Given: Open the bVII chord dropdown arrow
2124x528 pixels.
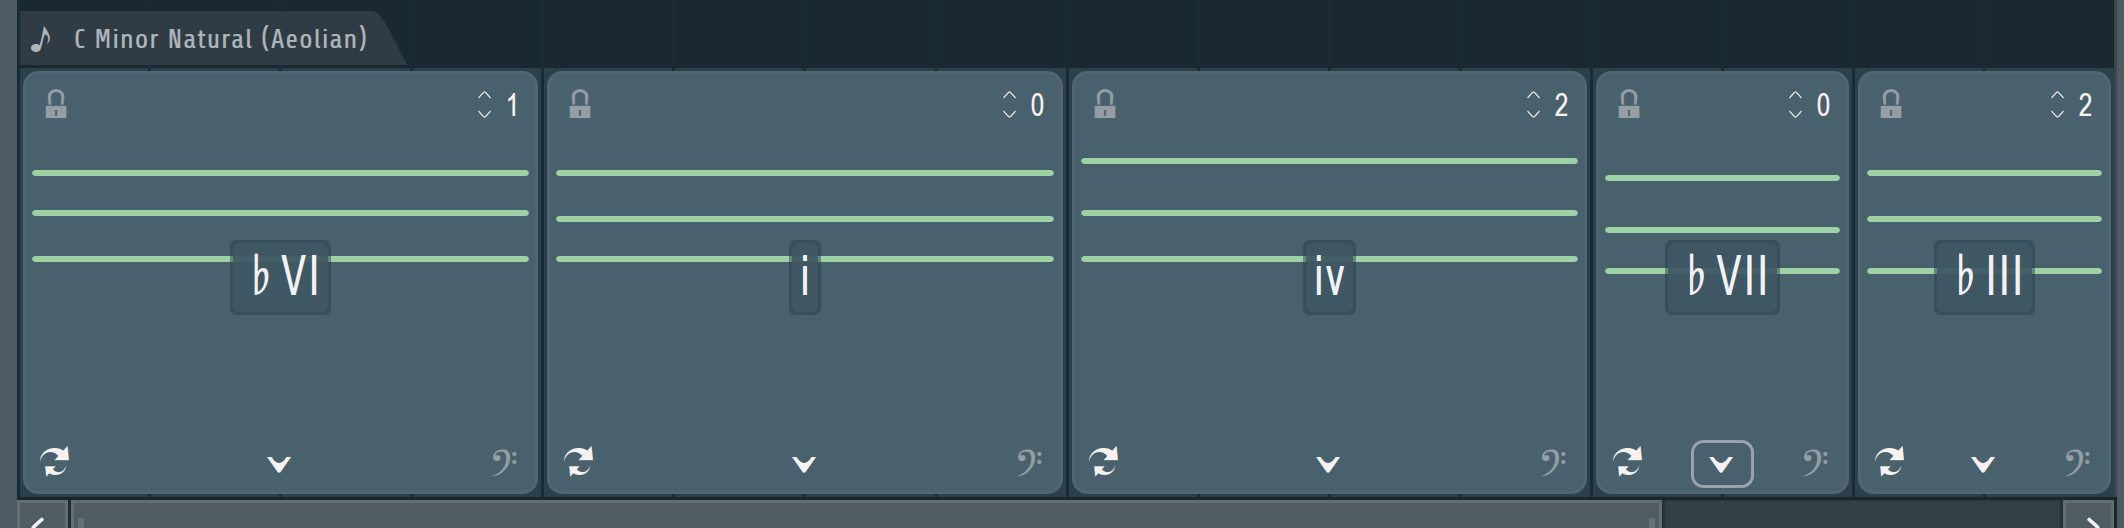Looking at the screenshot, I should (x=1722, y=464).
